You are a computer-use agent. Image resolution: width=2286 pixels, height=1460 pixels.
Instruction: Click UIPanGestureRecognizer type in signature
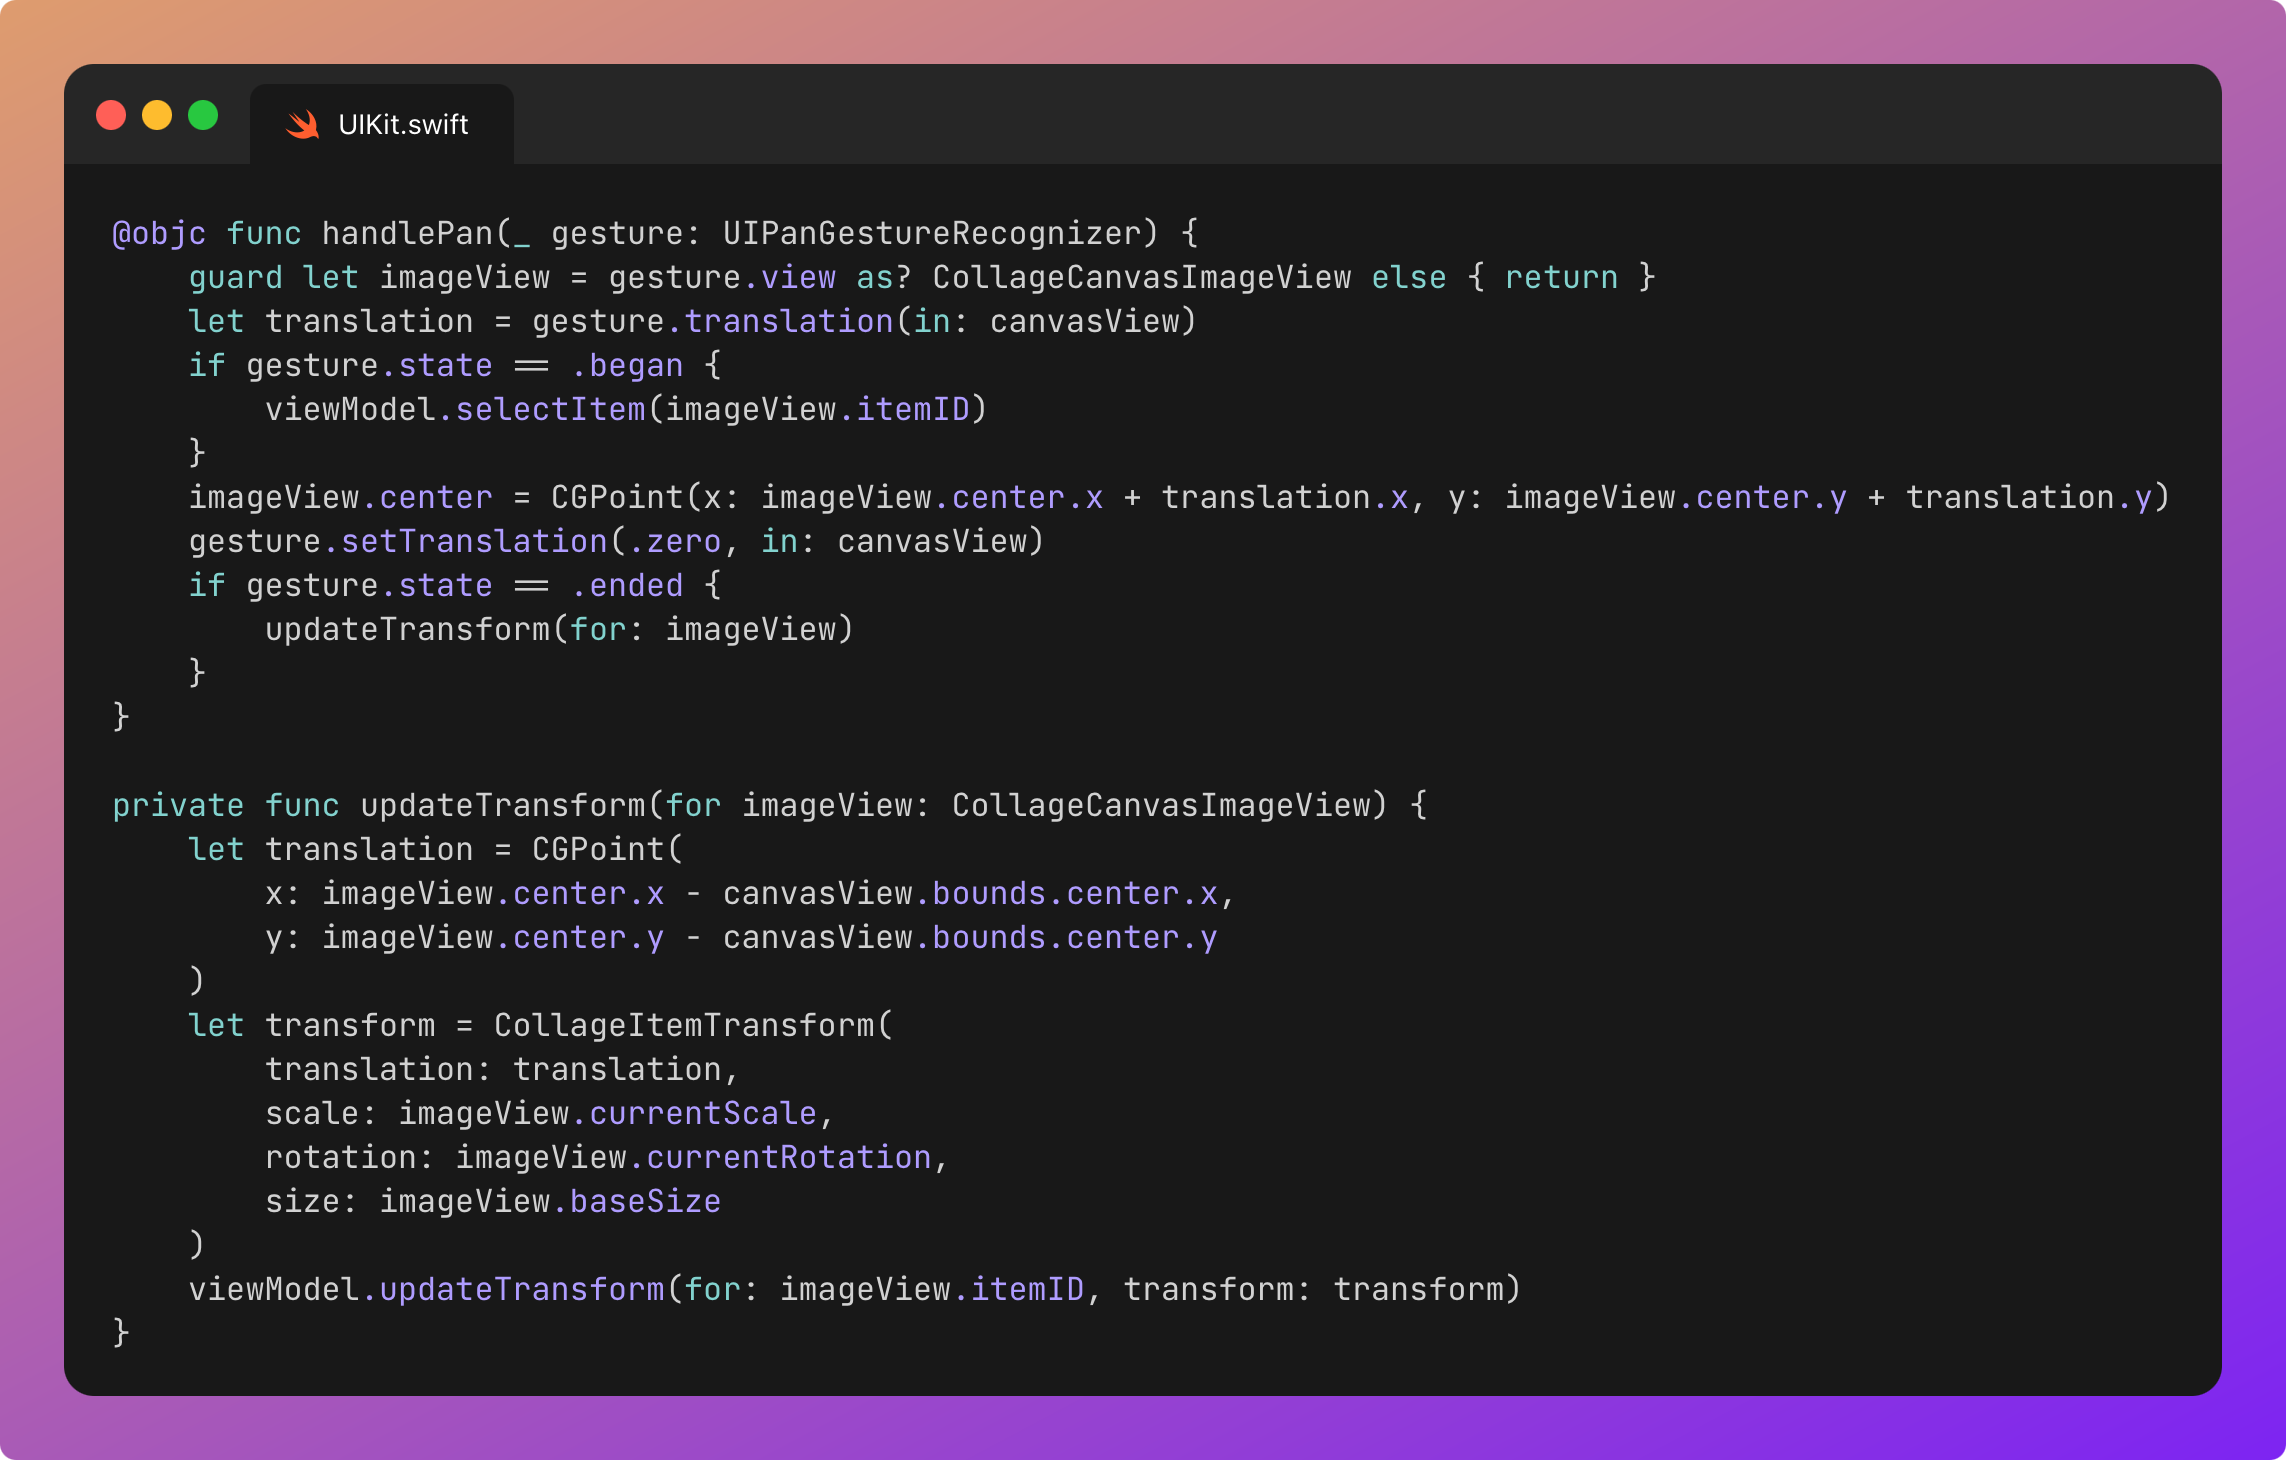click(932, 233)
